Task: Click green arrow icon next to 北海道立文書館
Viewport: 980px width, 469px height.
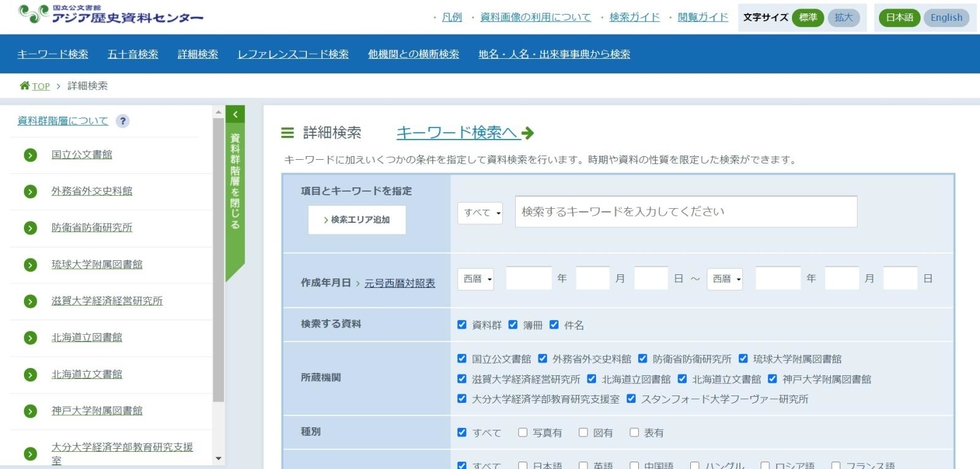Action: point(31,375)
